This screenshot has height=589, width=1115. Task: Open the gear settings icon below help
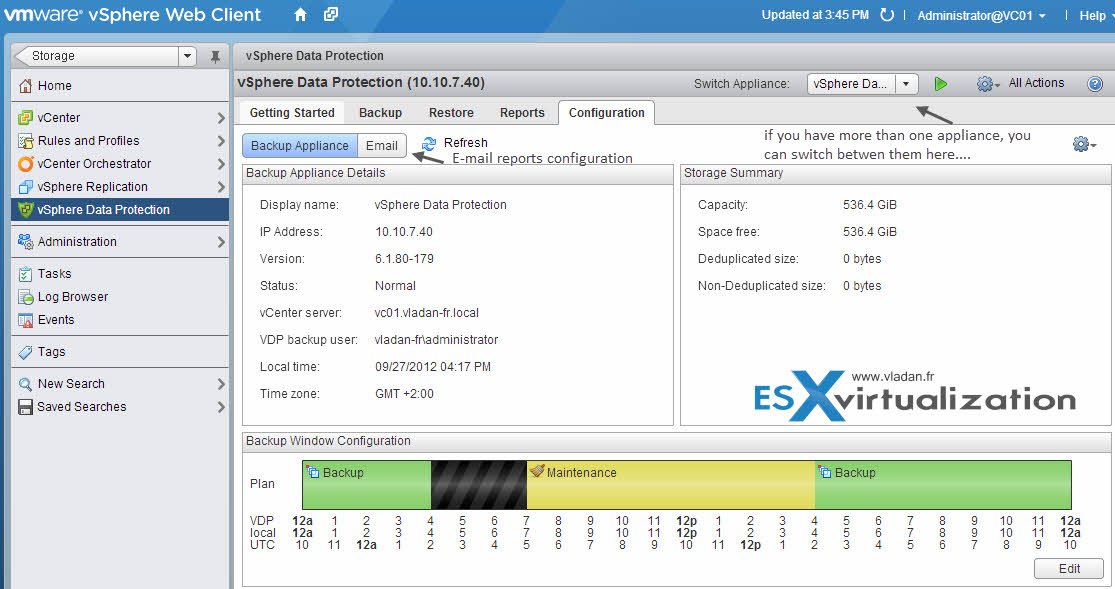point(1084,144)
